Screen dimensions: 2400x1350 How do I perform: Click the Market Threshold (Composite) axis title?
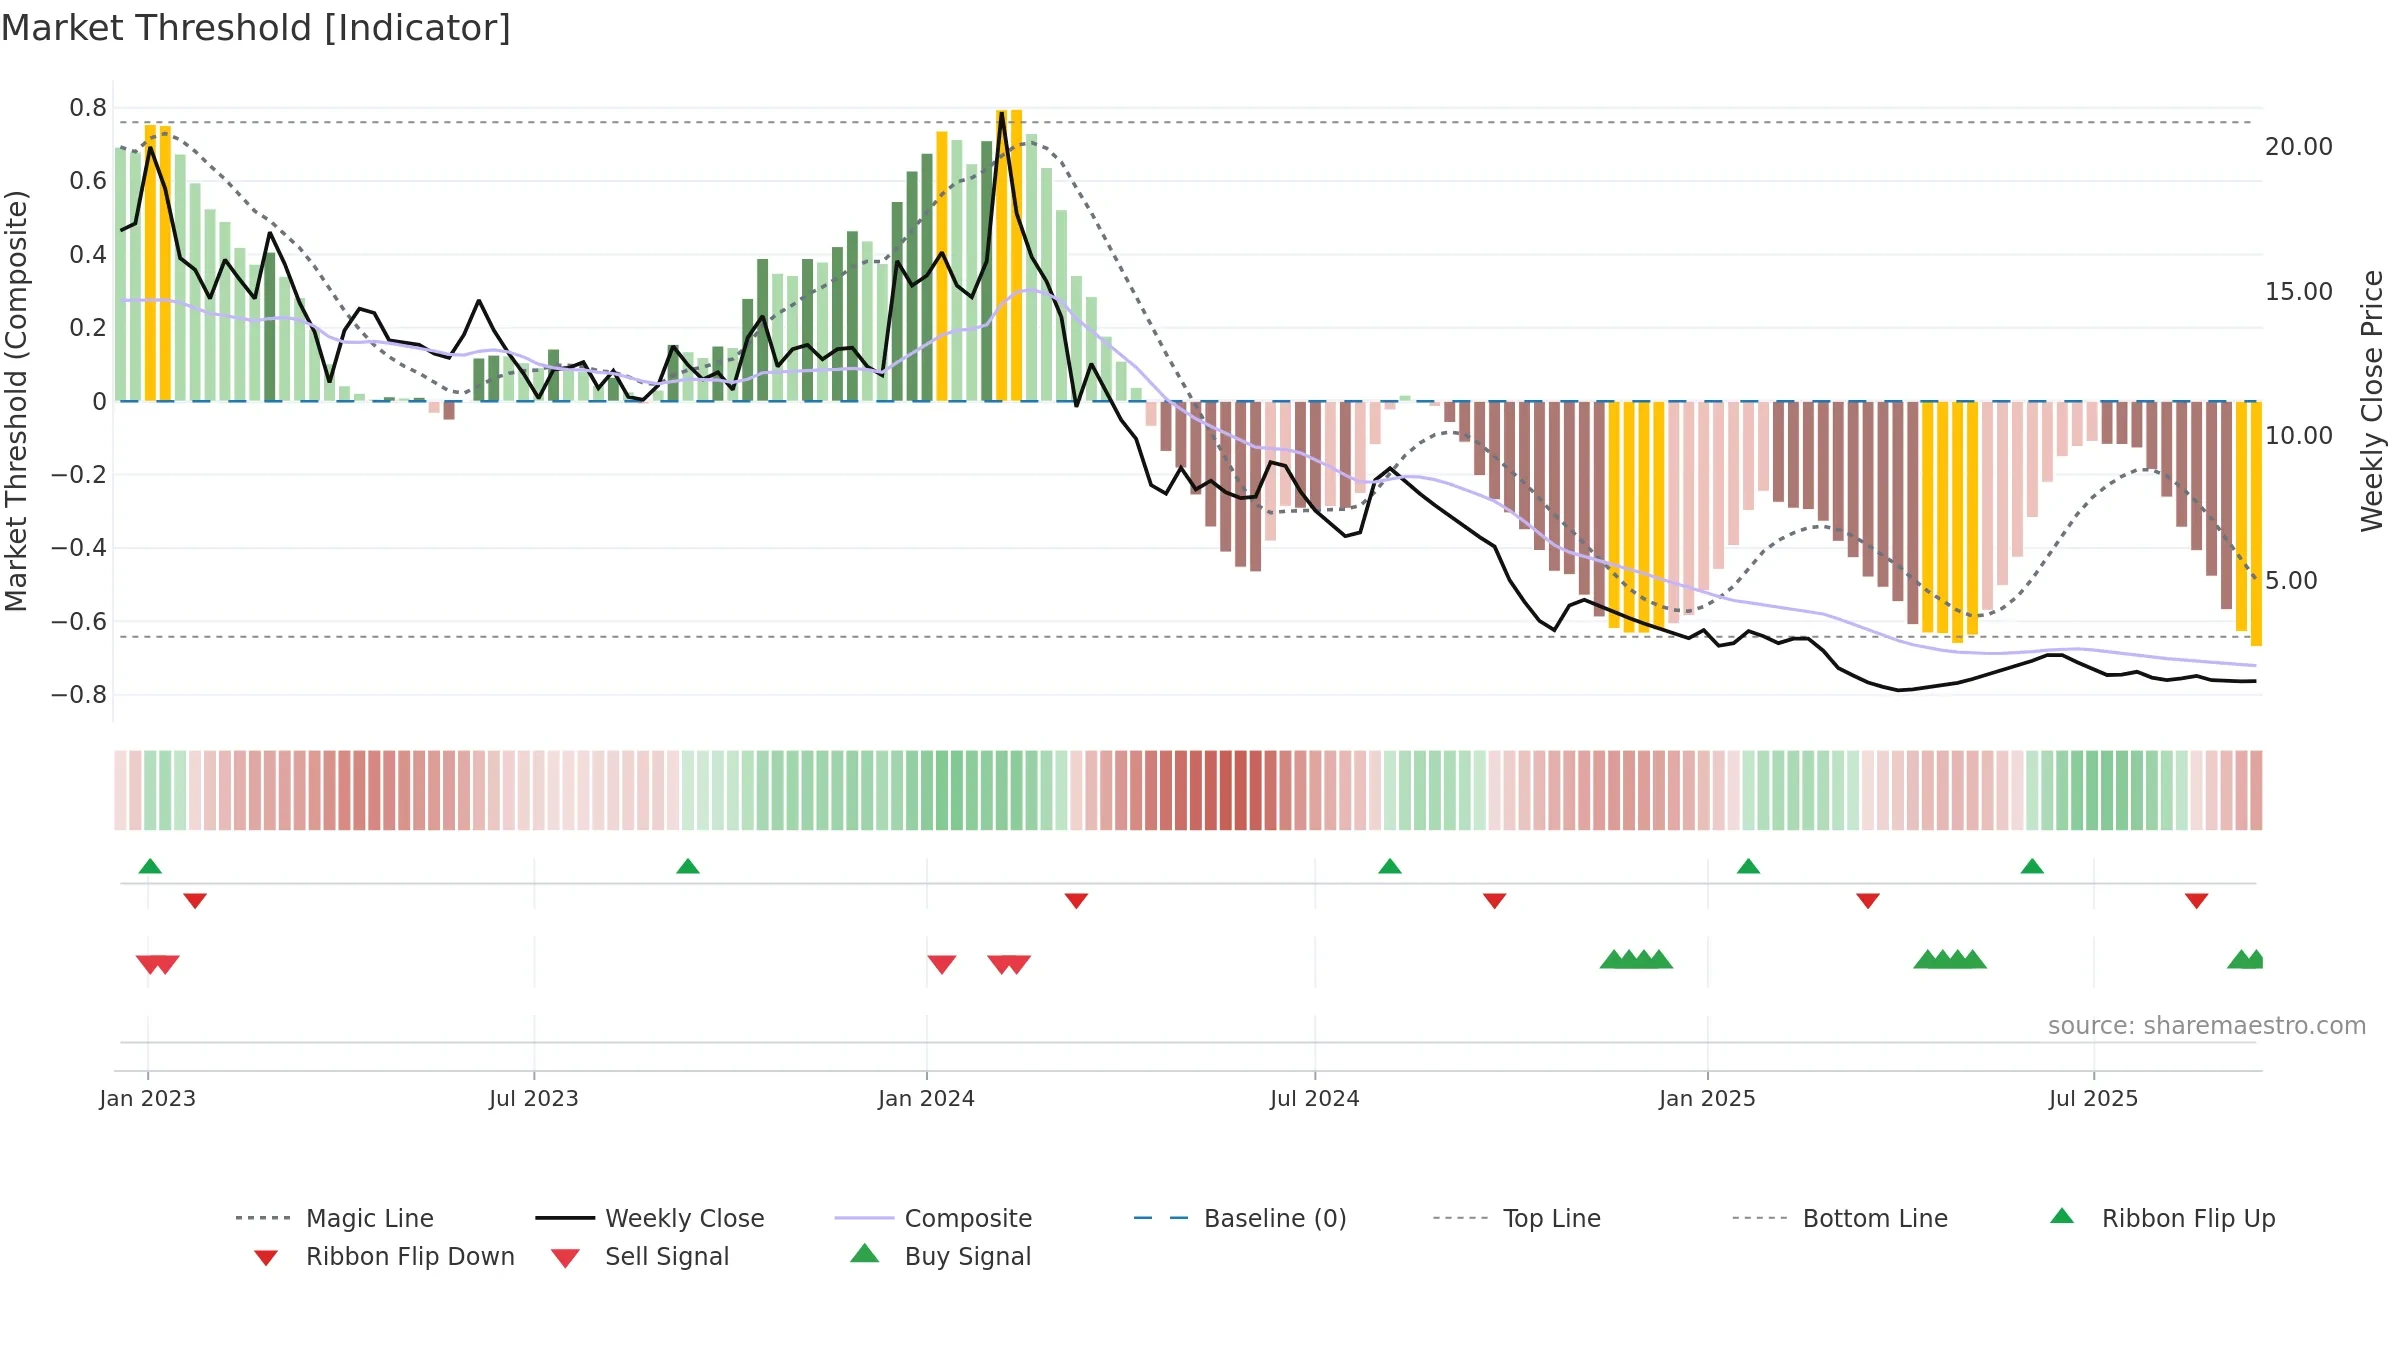(16, 400)
